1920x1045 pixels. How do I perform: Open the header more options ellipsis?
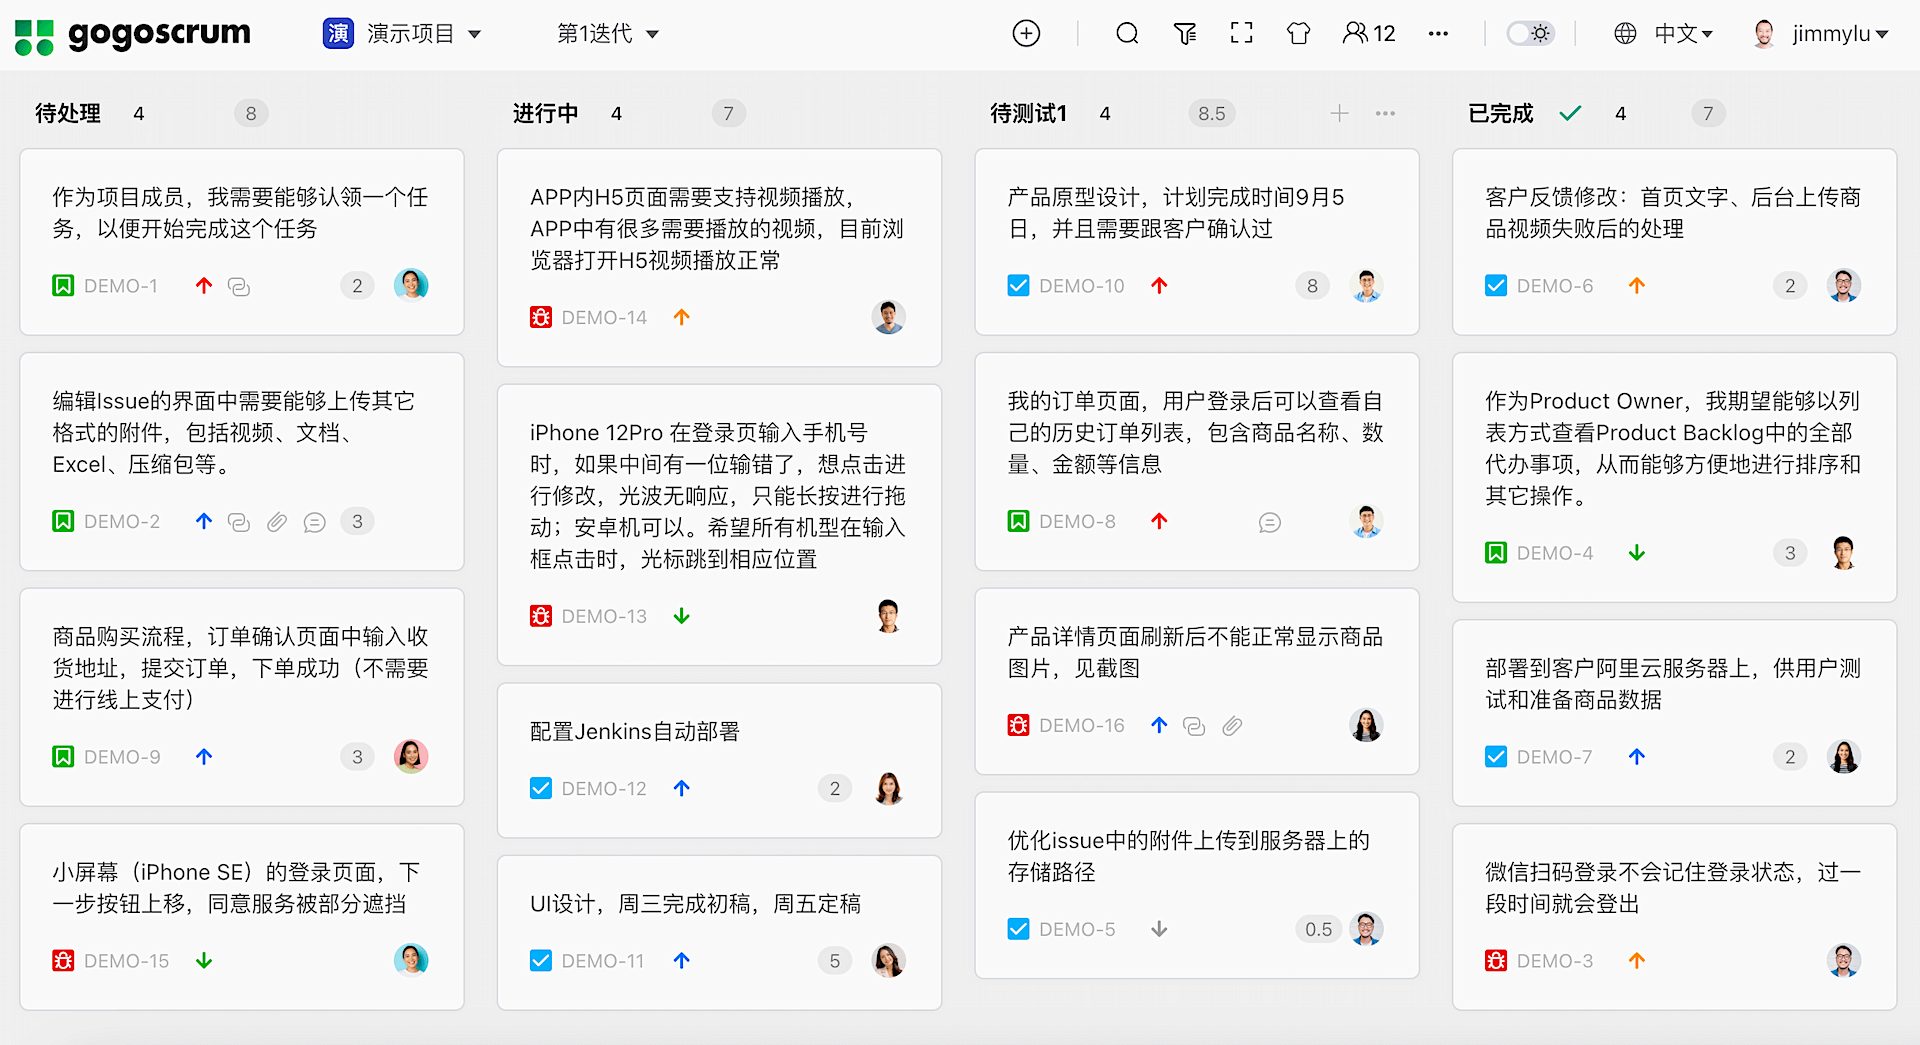point(1438,34)
